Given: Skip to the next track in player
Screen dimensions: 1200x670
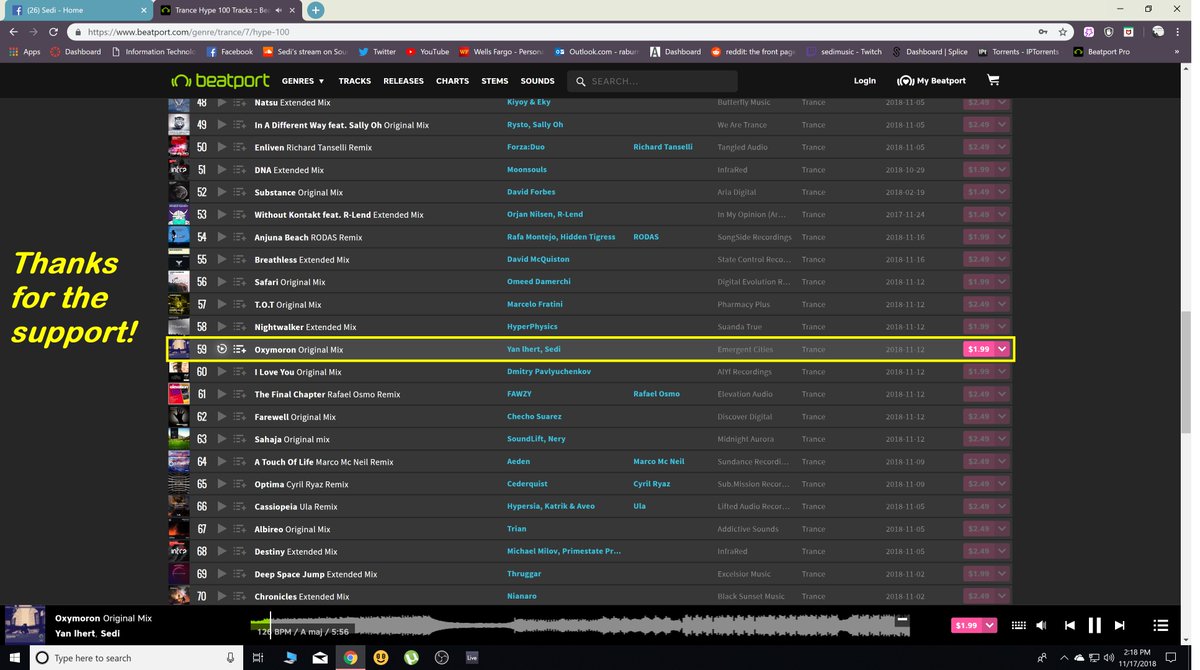Looking at the screenshot, I should tap(1120, 625).
